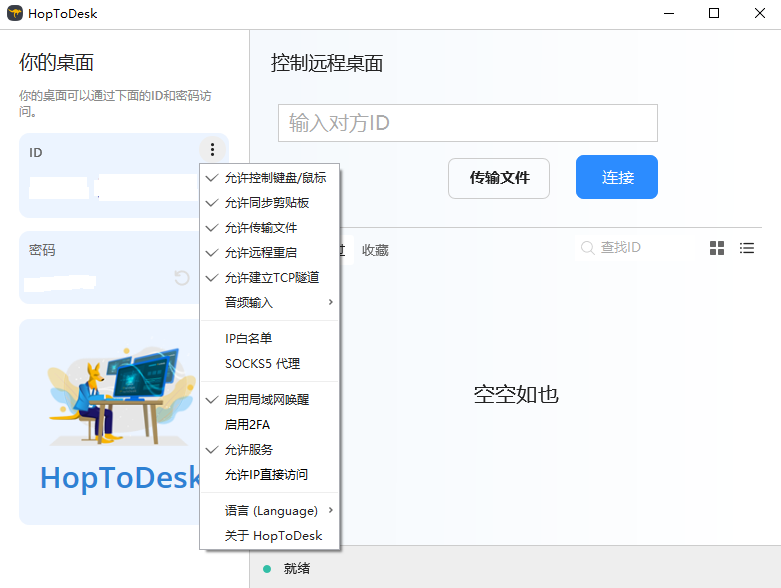Click the refresh password icon
Screen dimensions: 781x588
[x=182, y=278]
